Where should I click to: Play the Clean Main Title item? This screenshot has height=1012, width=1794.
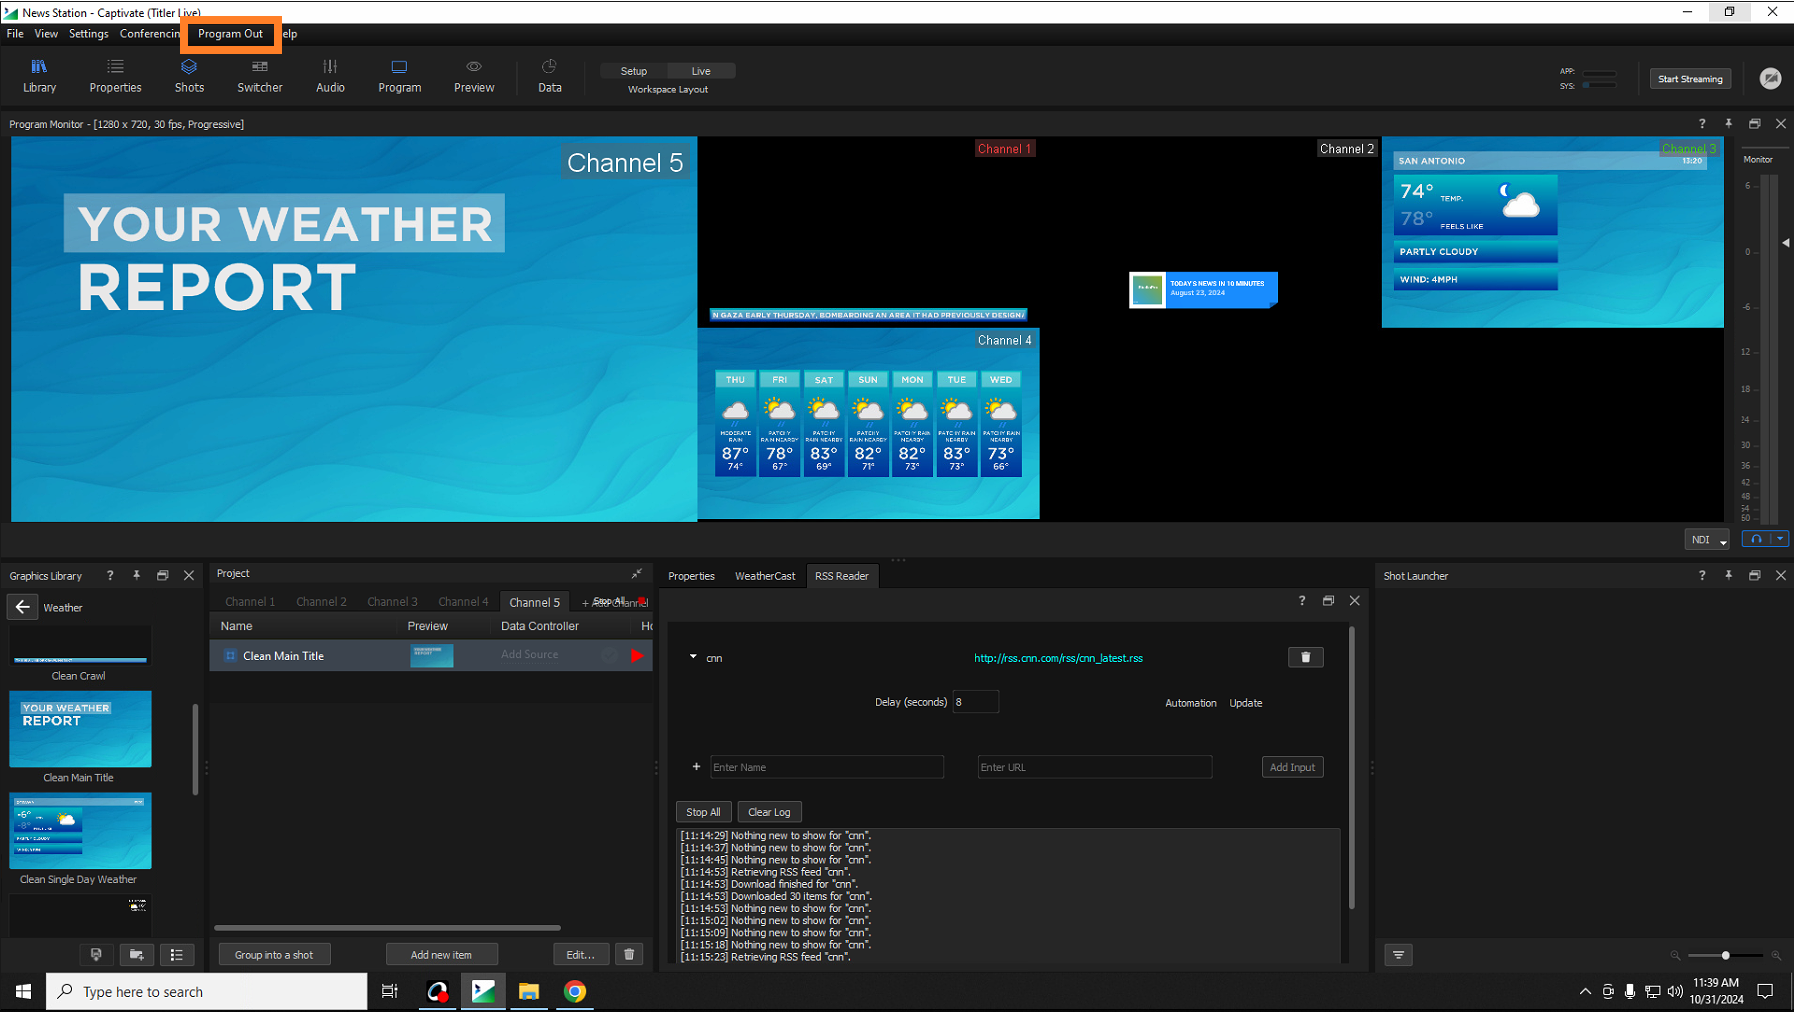pyautogui.click(x=637, y=656)
